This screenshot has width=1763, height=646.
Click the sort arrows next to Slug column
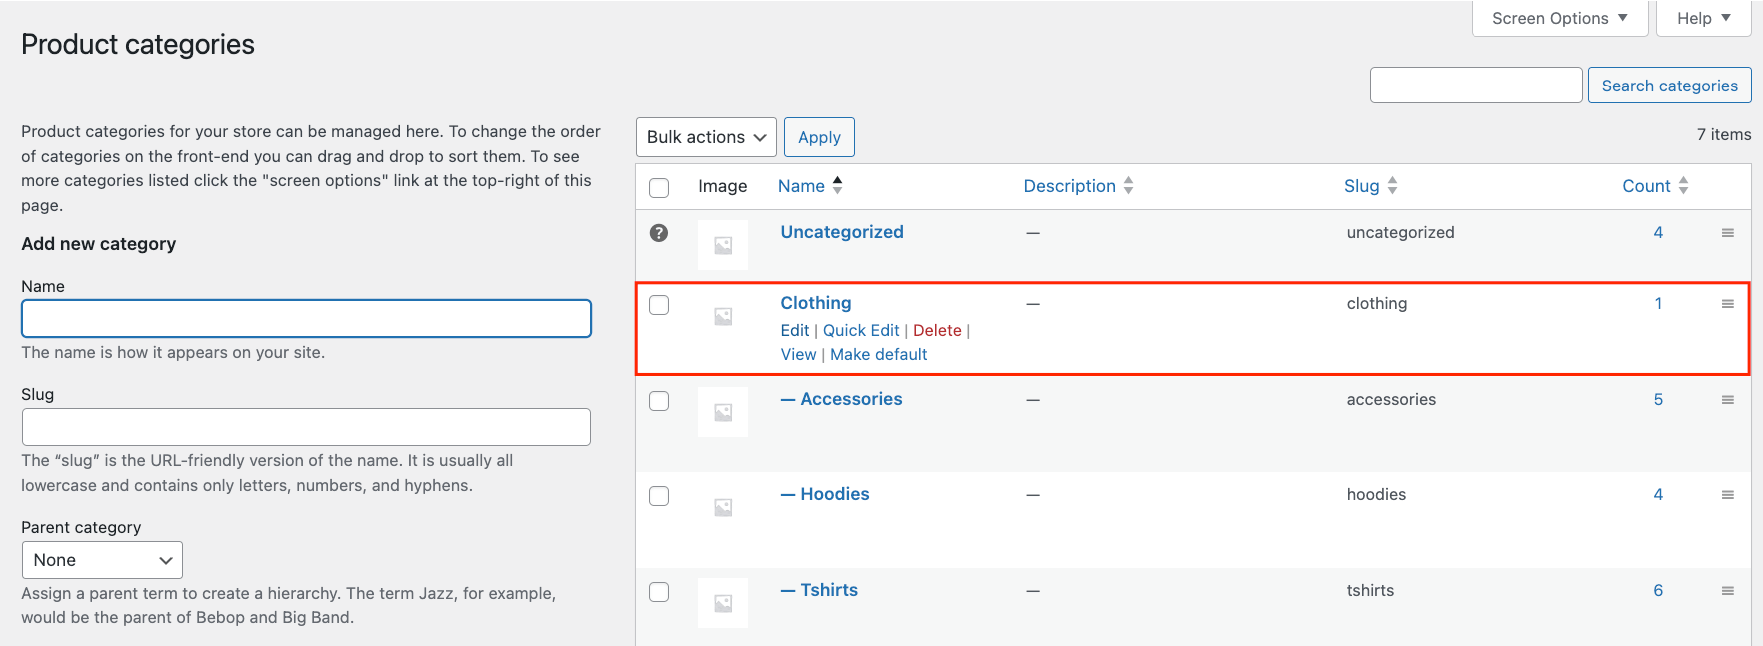coord(1392,185)
